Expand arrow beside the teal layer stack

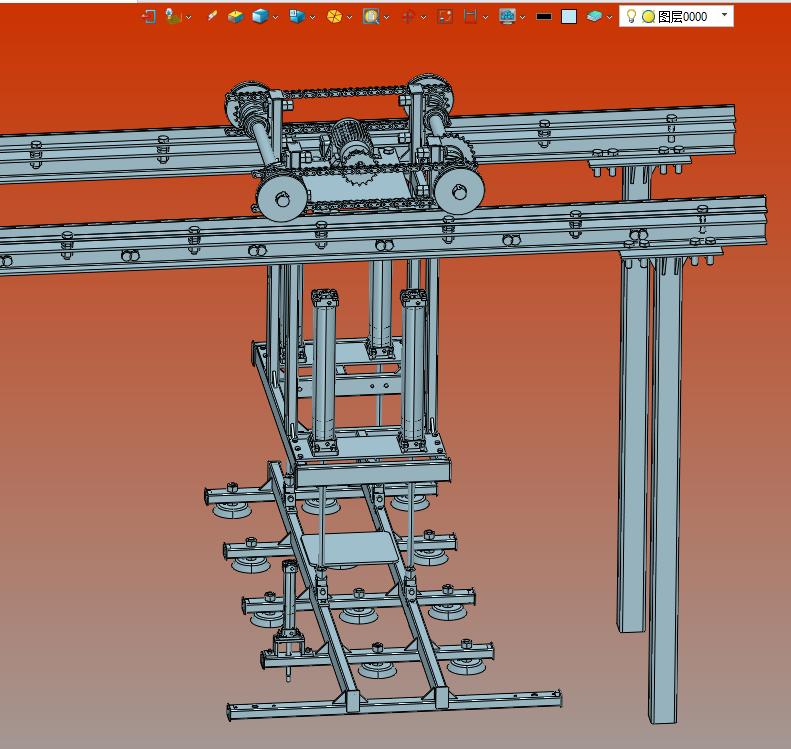point(609,18)
